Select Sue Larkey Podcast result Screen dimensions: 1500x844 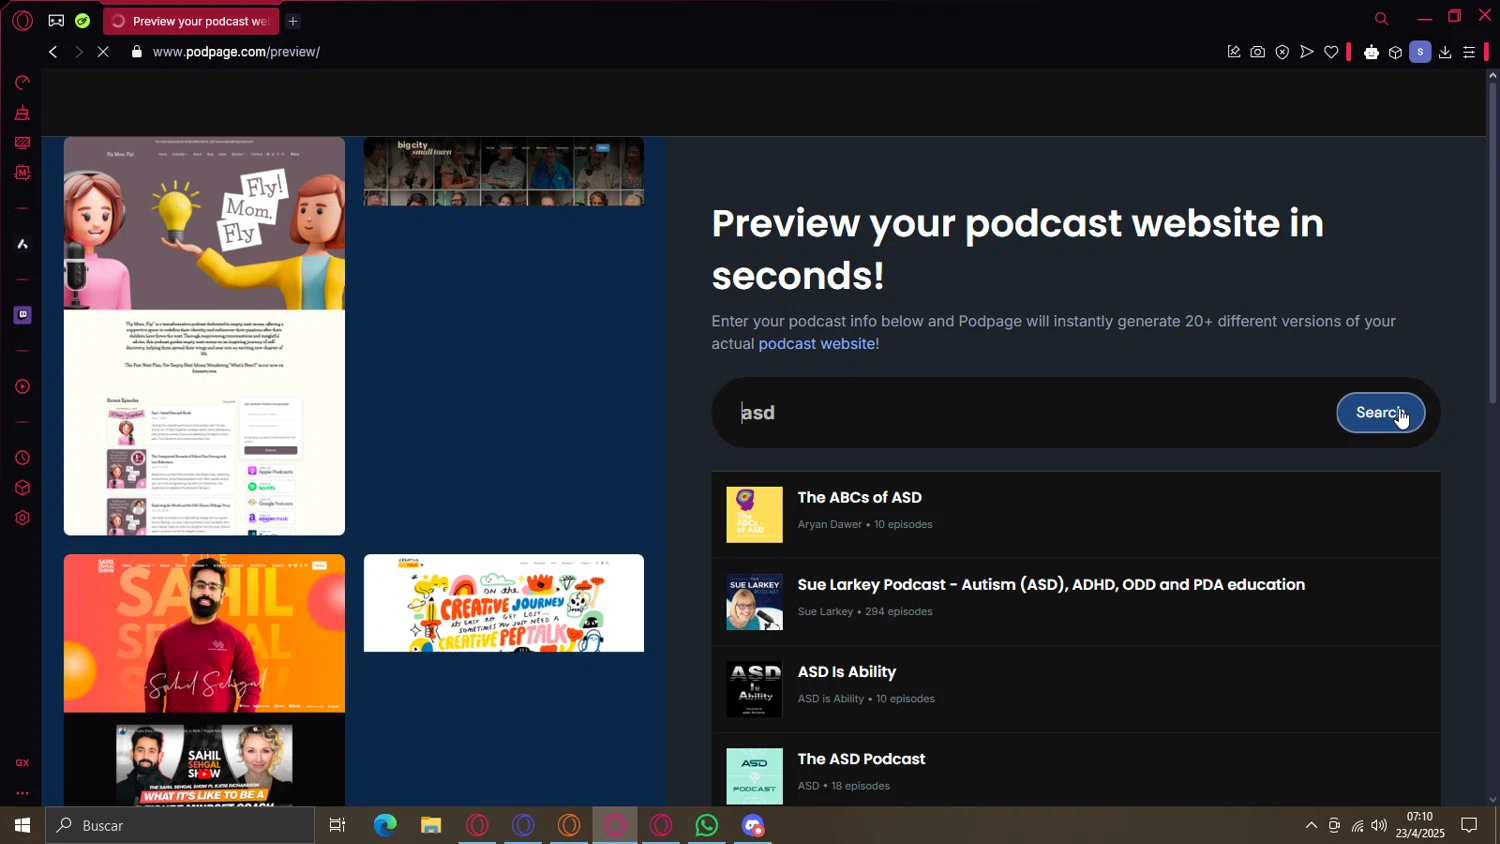(1076, 601)
